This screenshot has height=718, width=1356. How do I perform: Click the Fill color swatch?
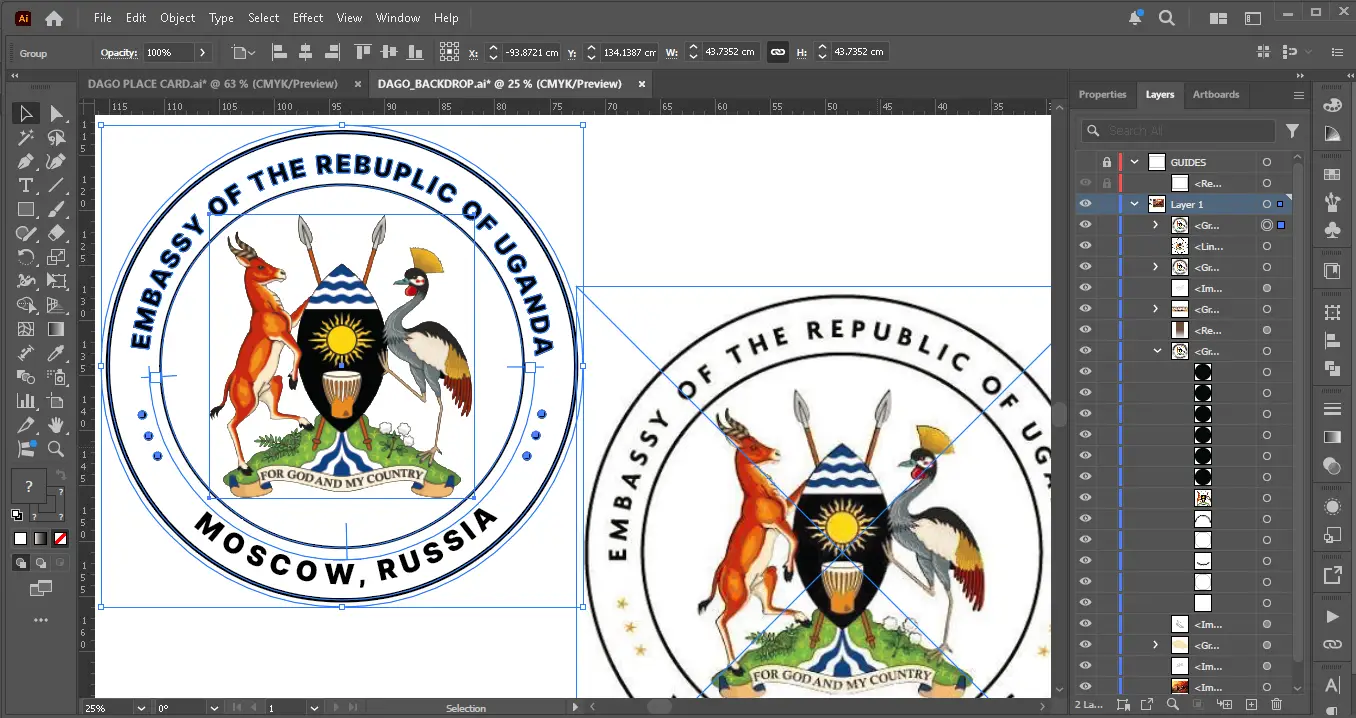tap(28, 486)
